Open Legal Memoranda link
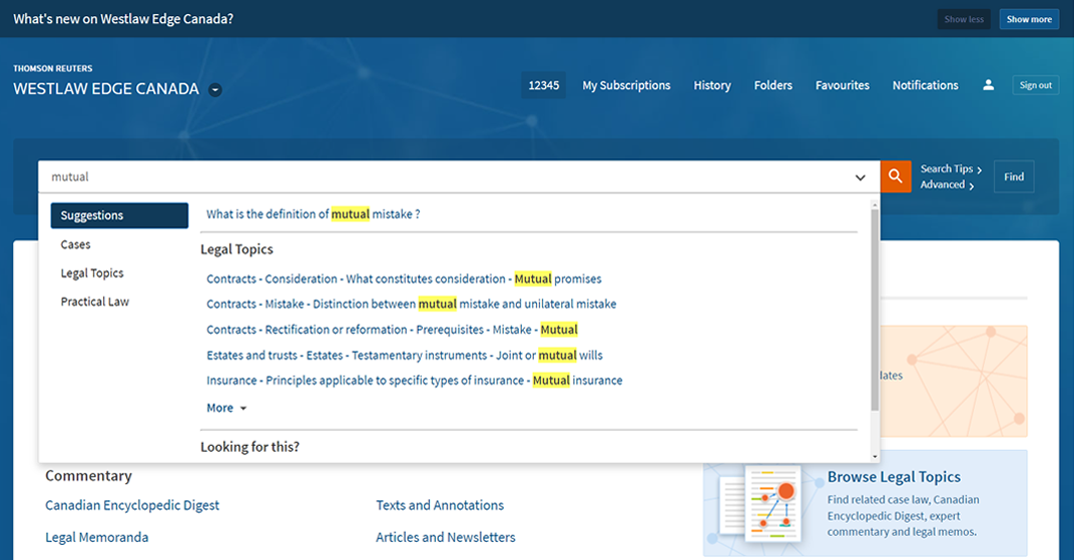 coord(97,537)
